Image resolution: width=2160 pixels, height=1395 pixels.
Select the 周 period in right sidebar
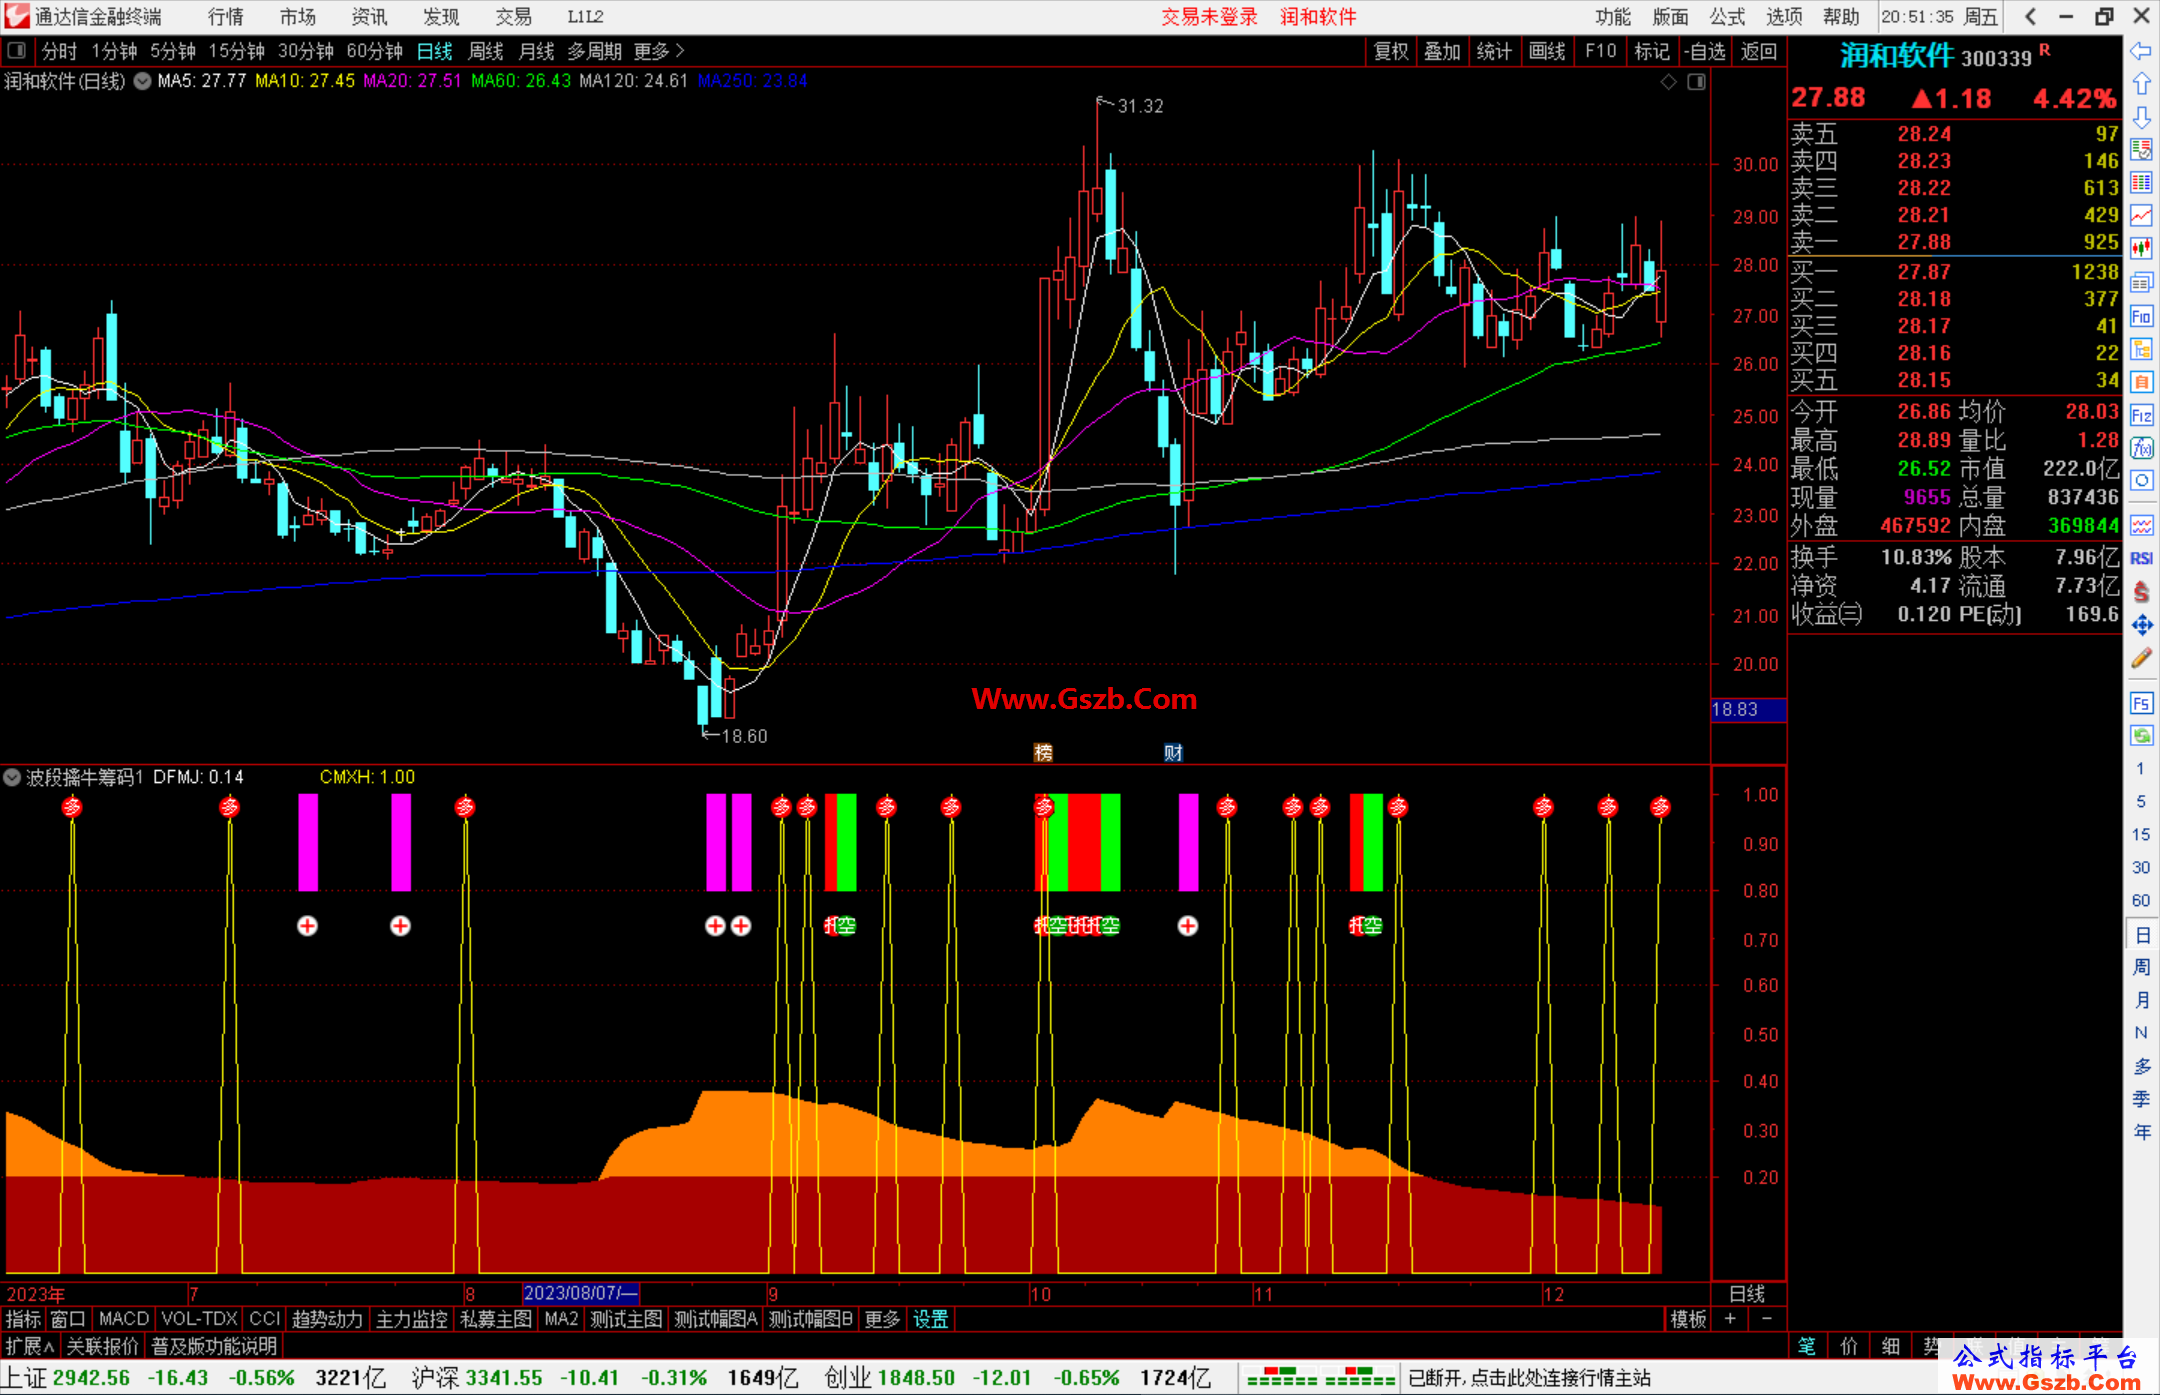[2141, 967]
